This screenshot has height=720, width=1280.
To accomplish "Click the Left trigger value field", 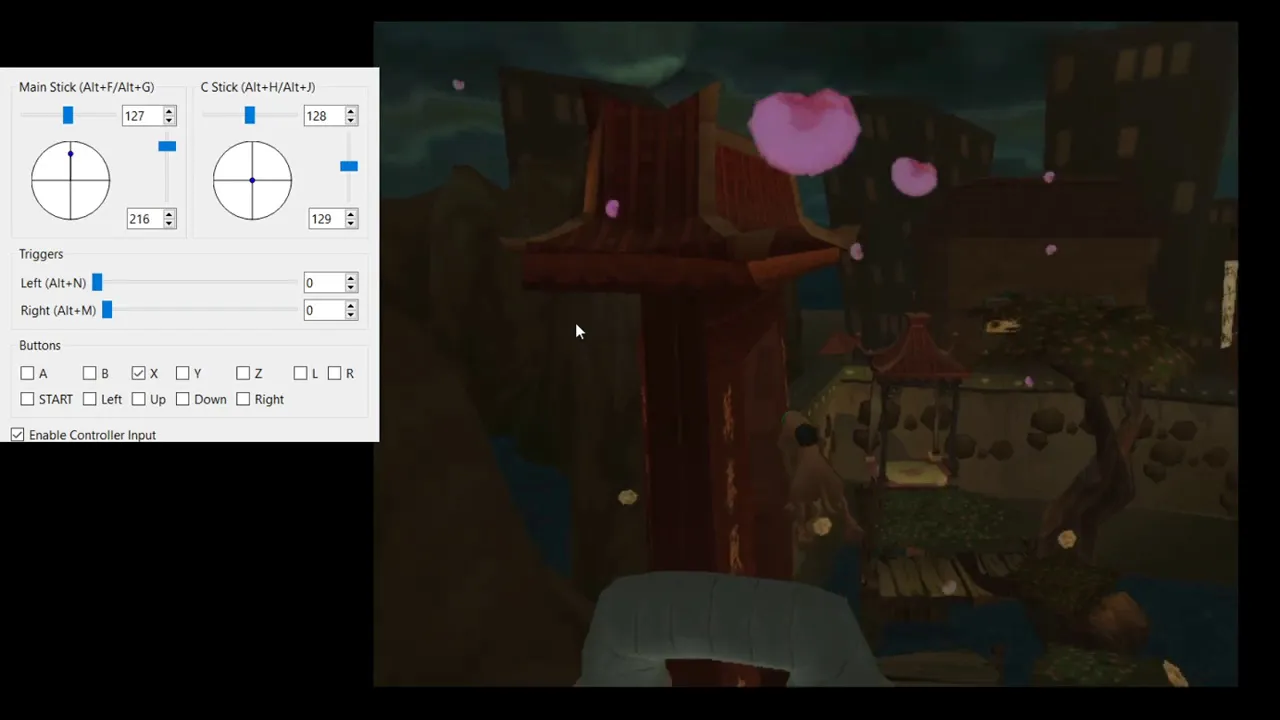I will click(x=323, y=283).
